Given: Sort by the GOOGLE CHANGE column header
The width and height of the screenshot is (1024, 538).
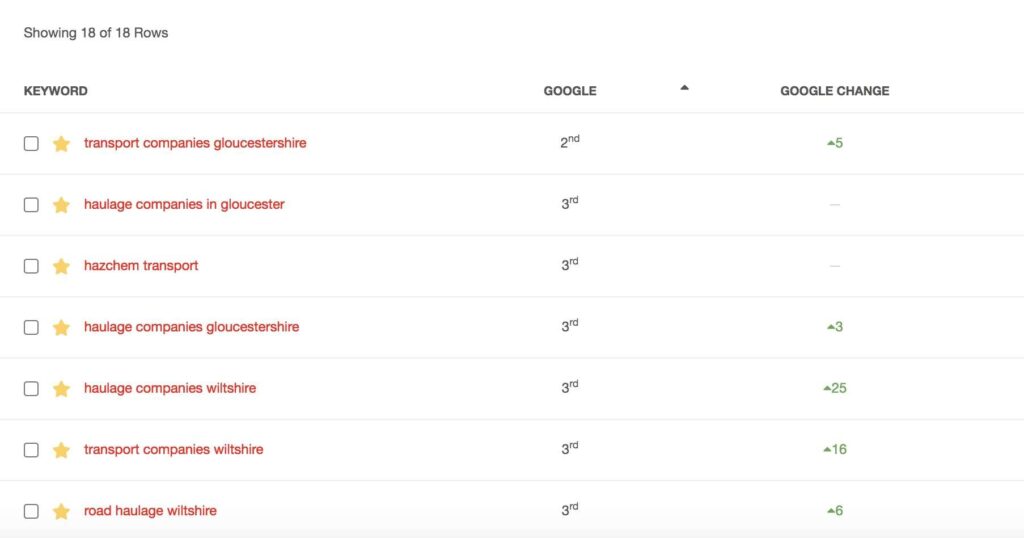Looking at the screenshot, I should coord(835,91).
